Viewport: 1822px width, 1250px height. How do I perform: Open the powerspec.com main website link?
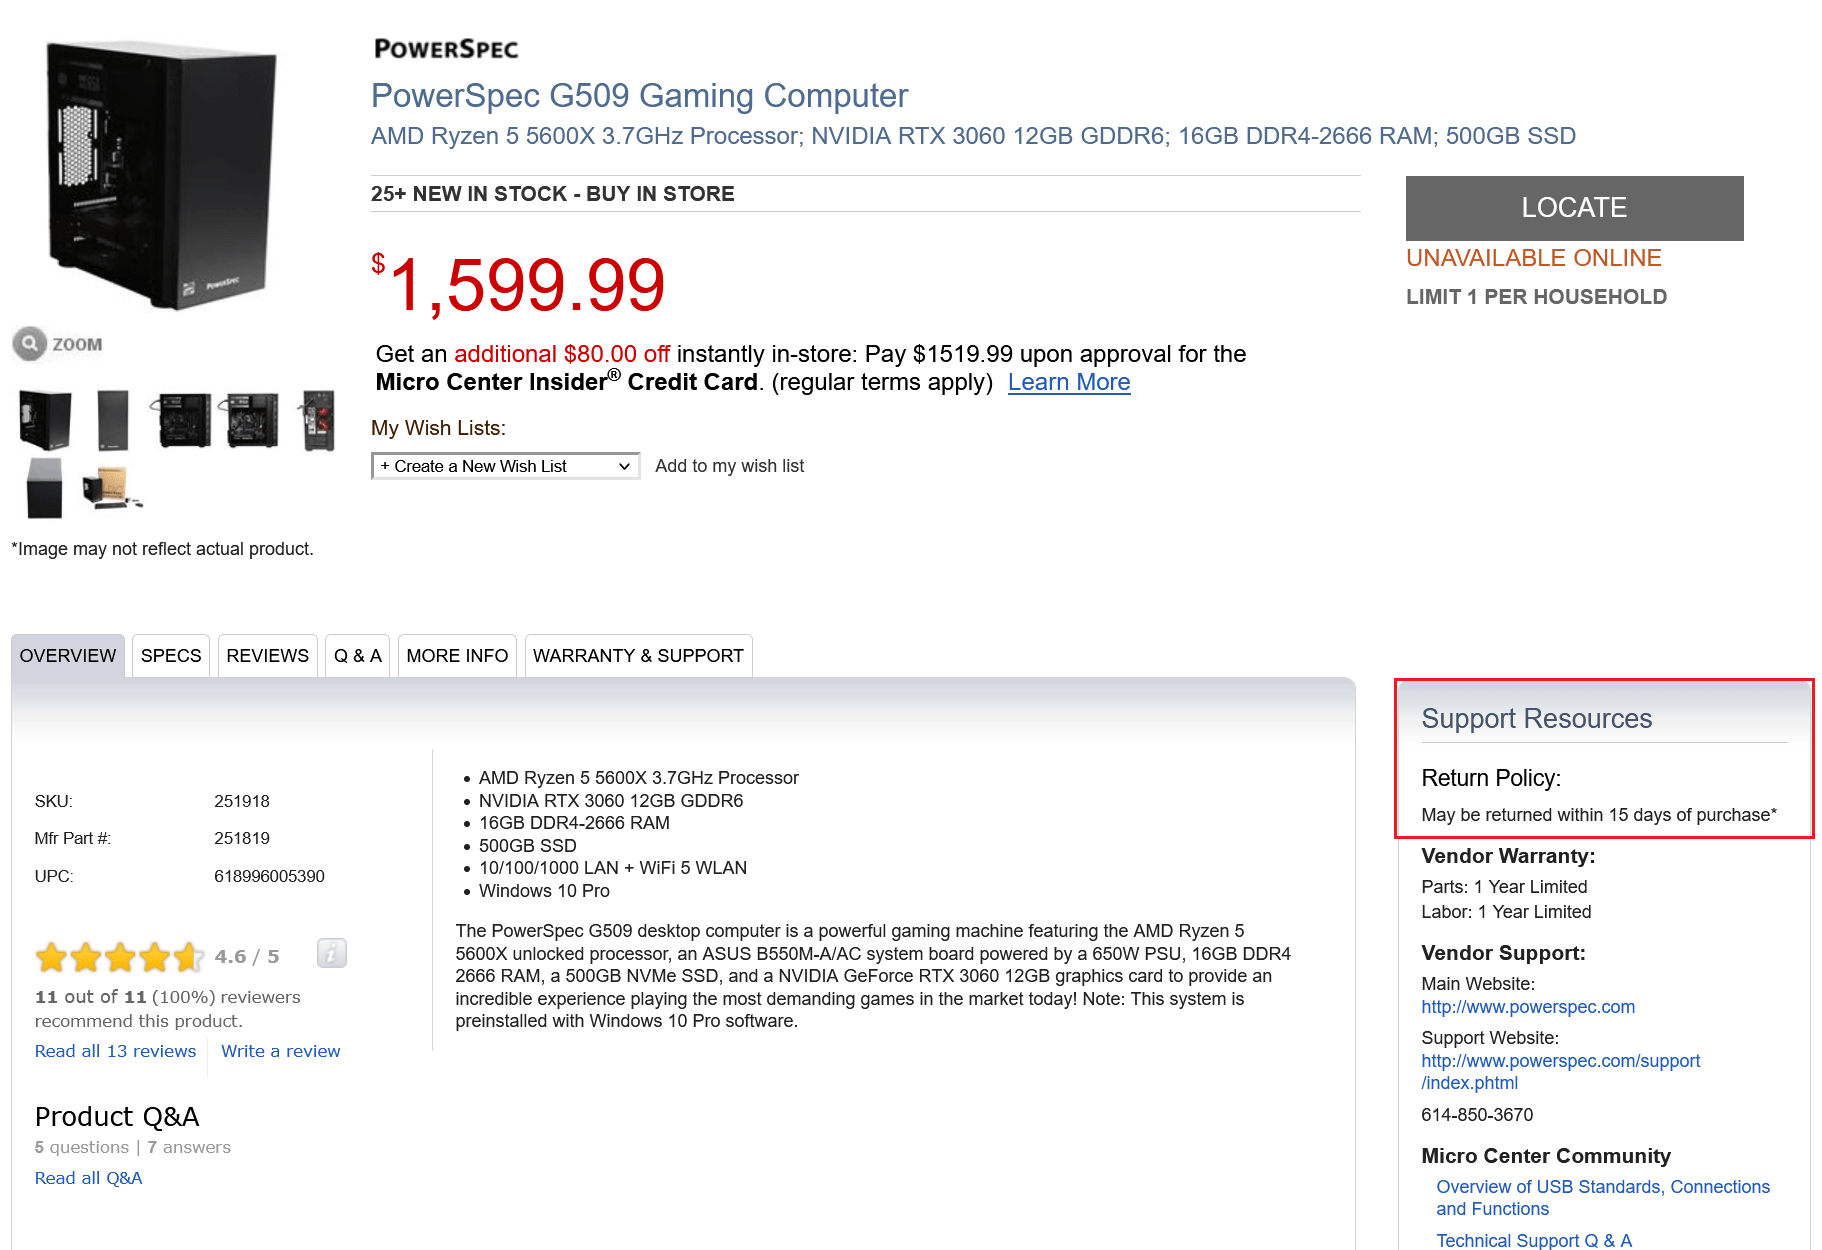pos(1527,1007)
